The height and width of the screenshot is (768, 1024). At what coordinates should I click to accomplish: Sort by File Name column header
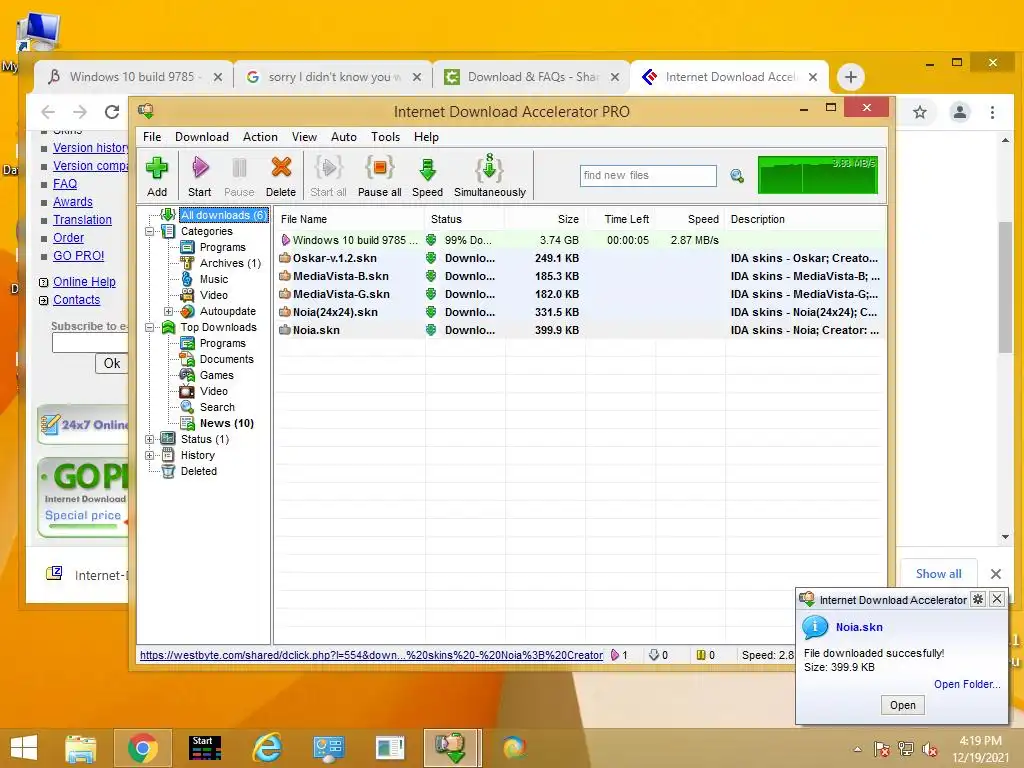click(350, 219)
